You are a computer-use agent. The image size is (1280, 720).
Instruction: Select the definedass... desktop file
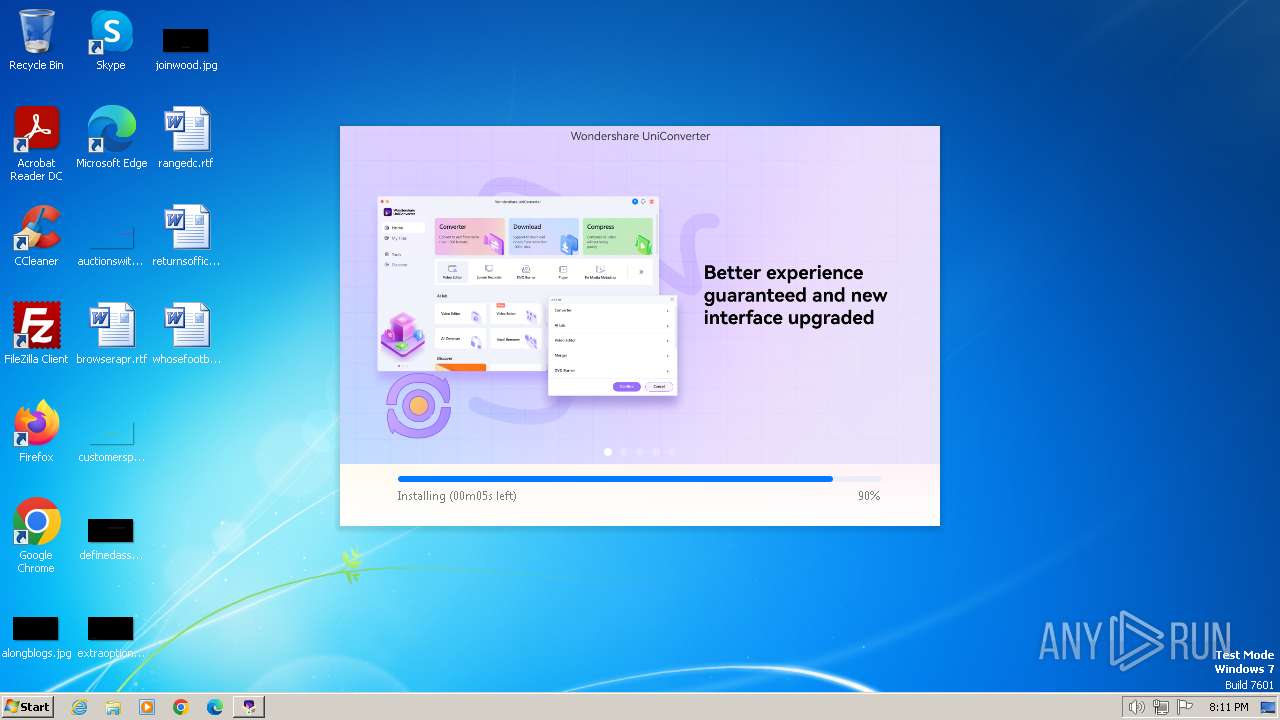[x=111, y=540]
